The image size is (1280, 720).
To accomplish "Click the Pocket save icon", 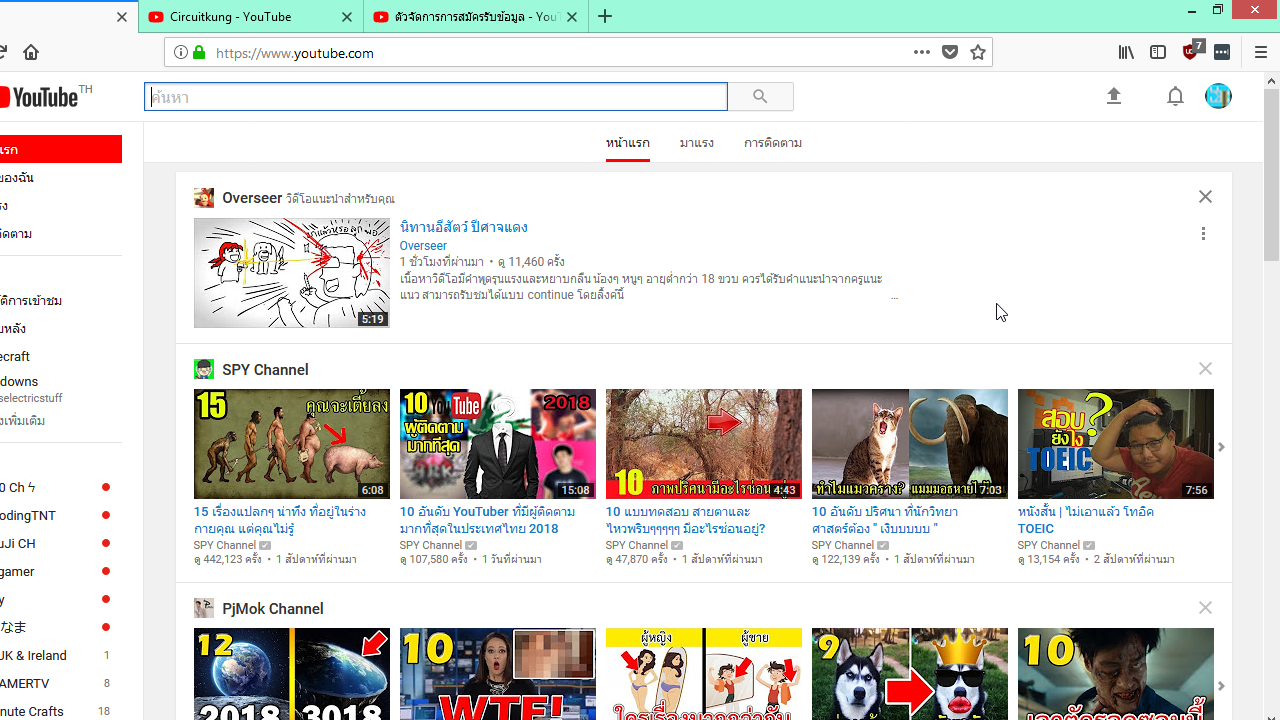I will [x=950, y=52].
